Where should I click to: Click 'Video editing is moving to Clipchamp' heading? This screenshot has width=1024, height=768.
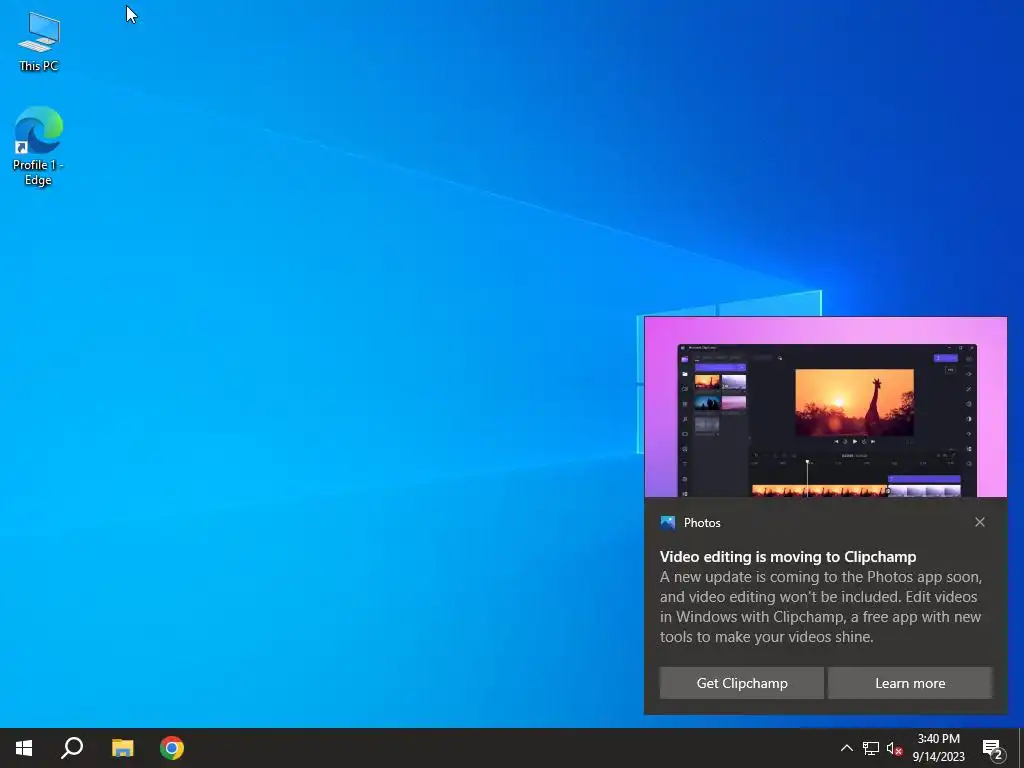(x=788, y=557)
